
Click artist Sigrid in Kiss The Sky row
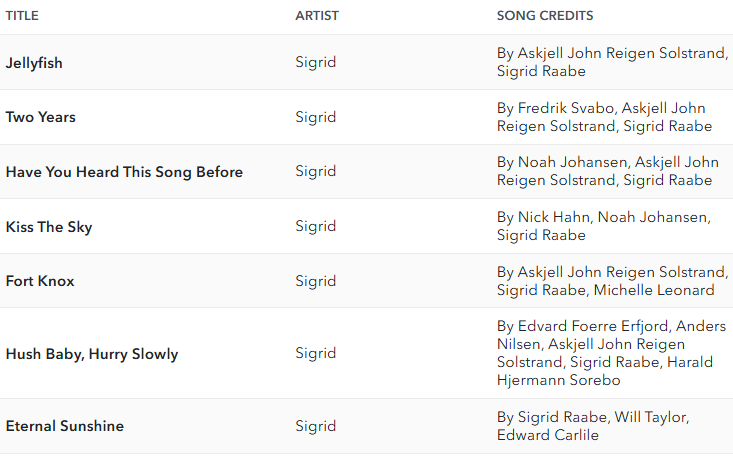tap(316, 226)
